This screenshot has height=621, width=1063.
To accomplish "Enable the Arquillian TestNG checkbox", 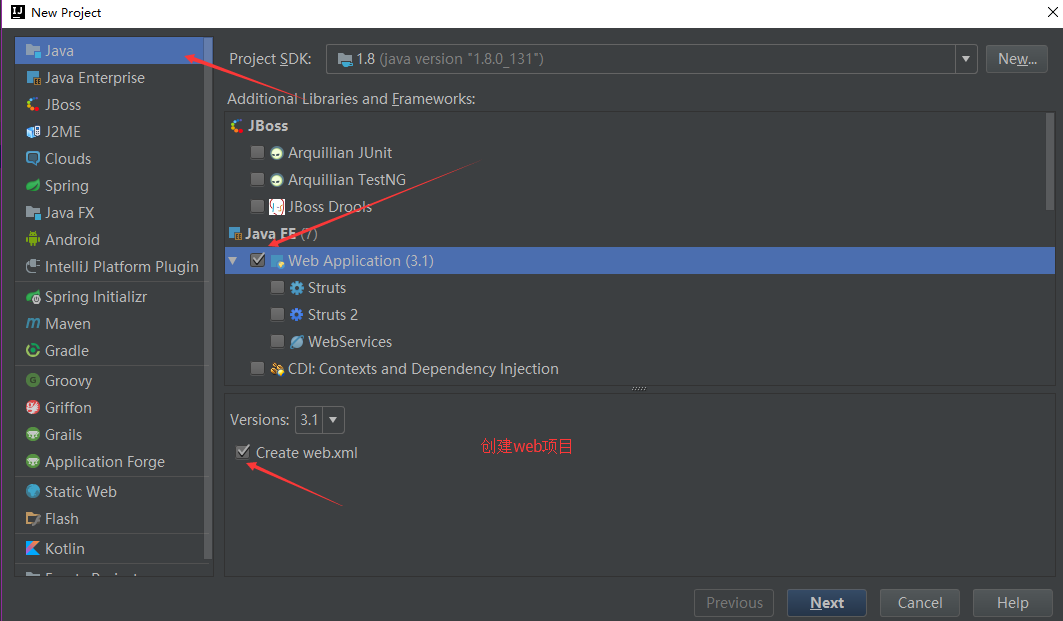I will [257, 180].
